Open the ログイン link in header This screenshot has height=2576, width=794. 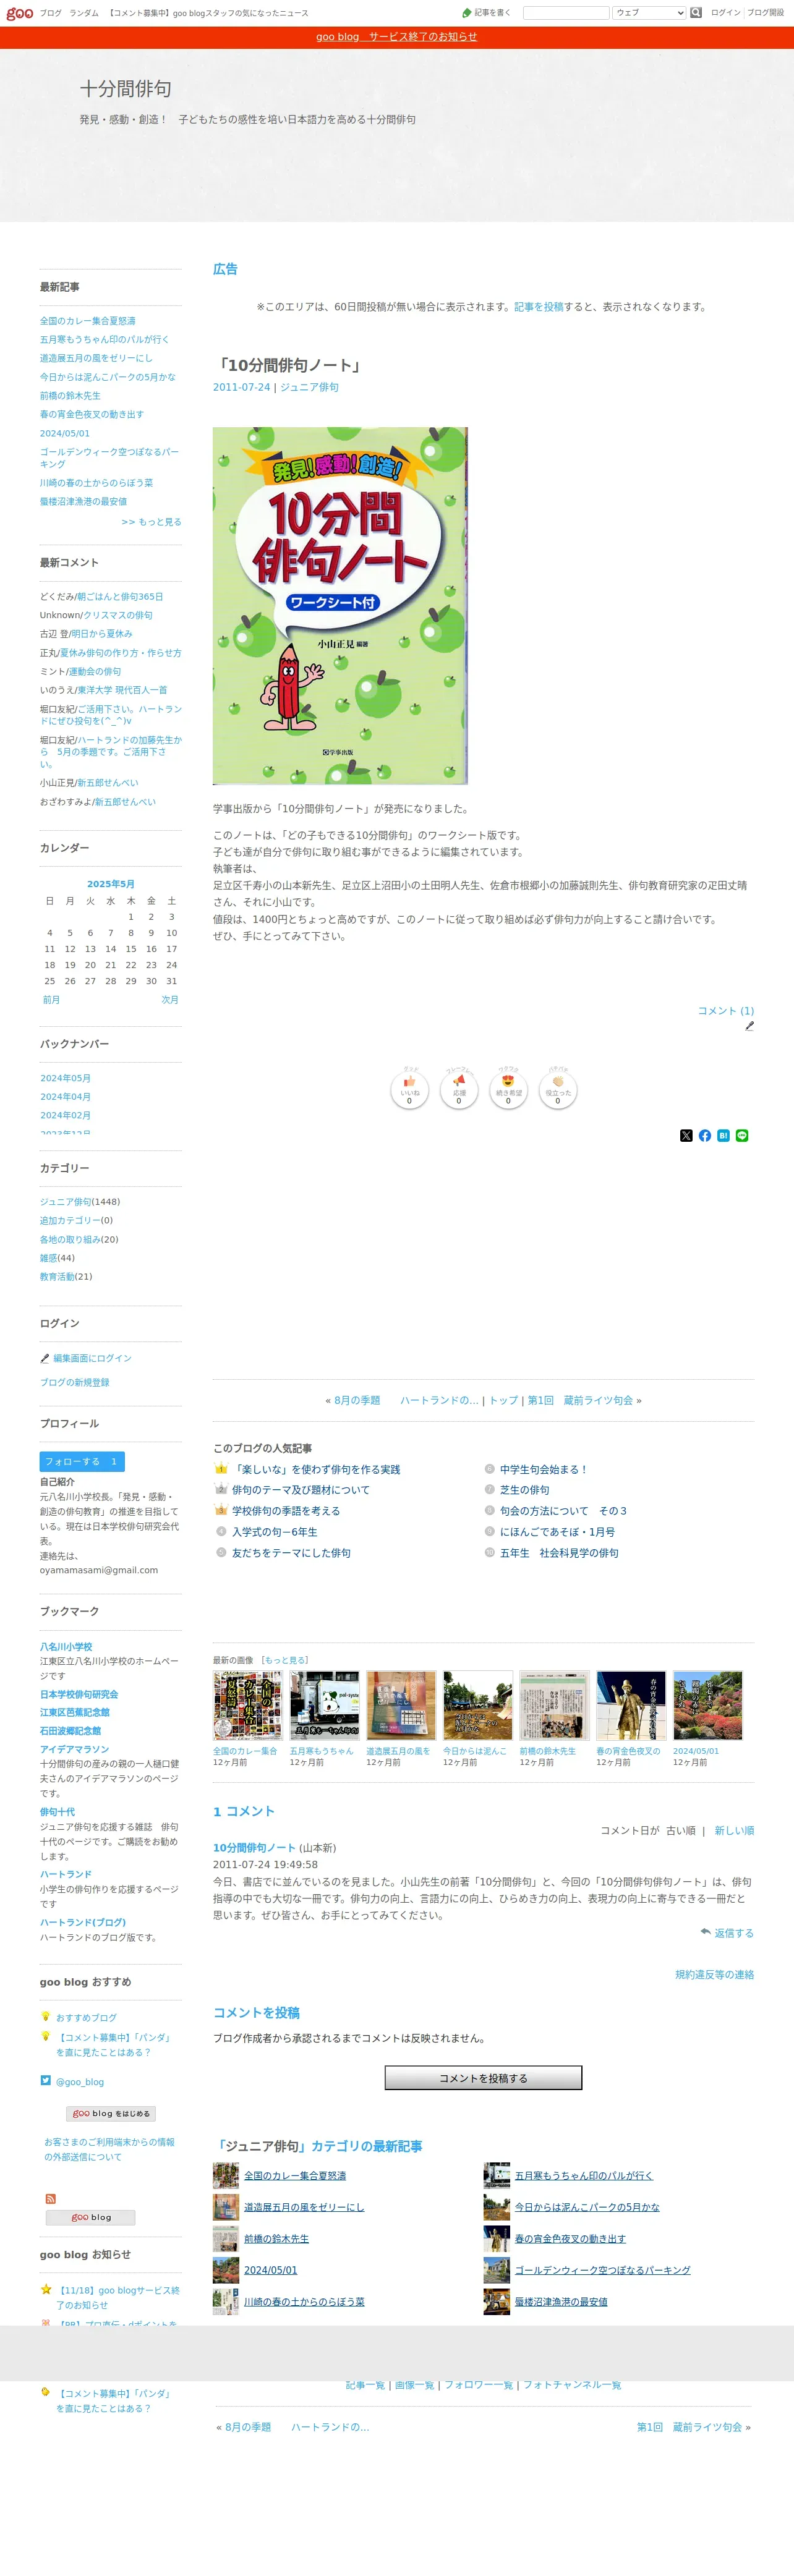(726, 13)
